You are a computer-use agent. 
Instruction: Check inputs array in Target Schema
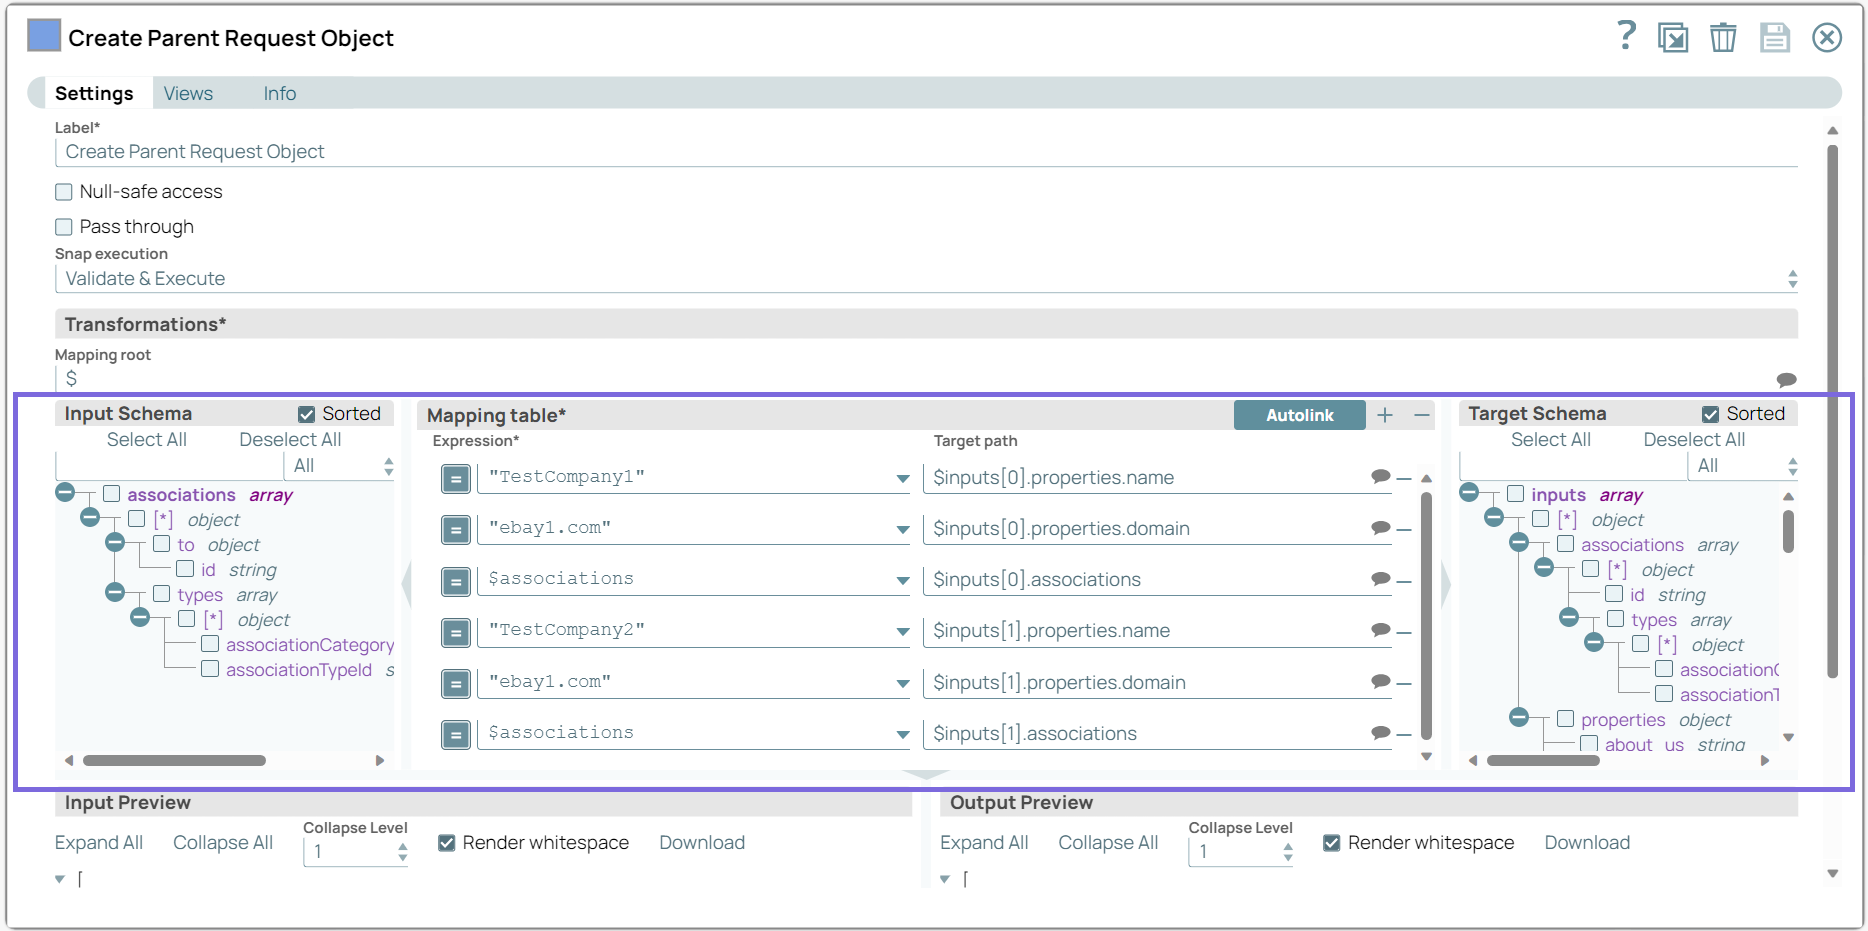pyautogui.click(x=1516, y=494)
